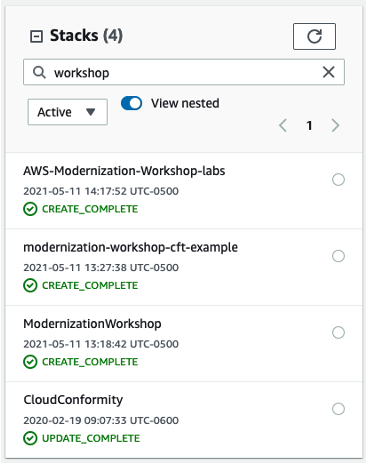Select modernization-workshop-cft-example radio button
This screenshot has height=463, width=367.
click(338, 256)
